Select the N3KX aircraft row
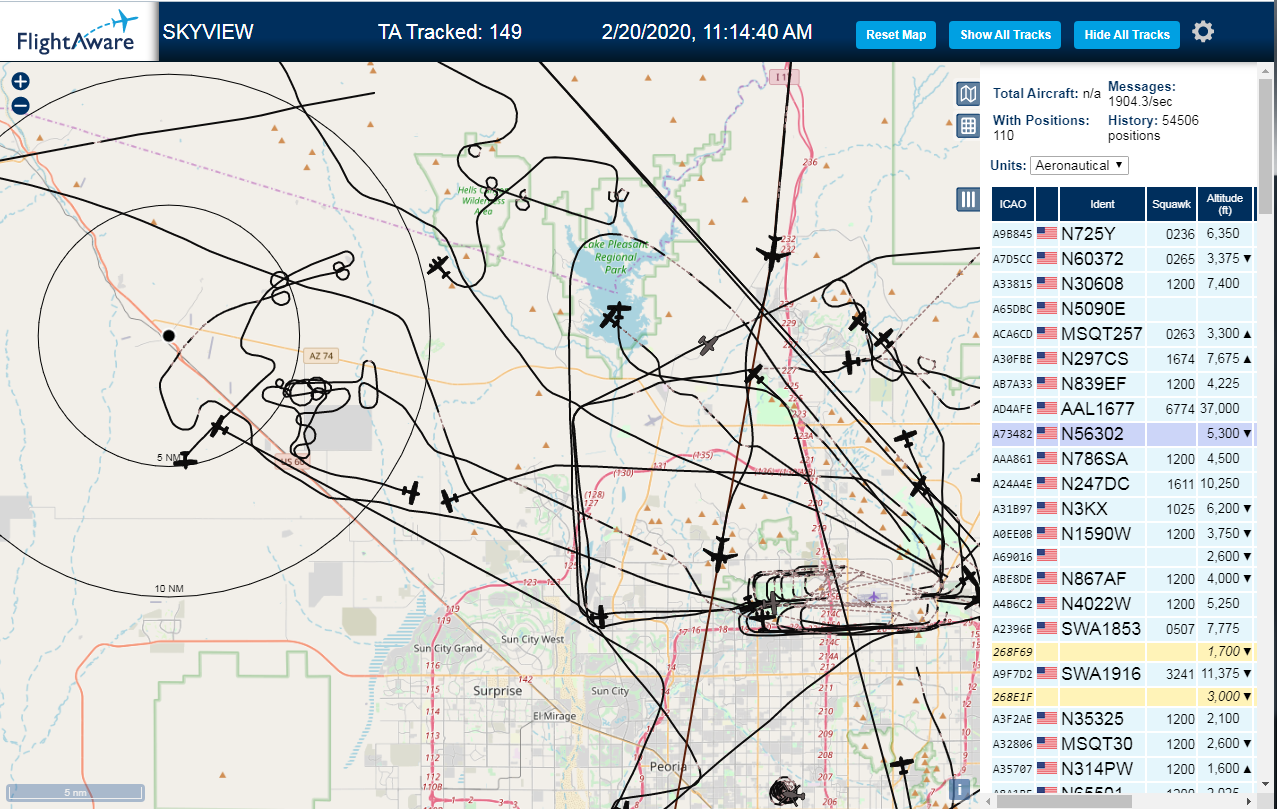Viewport: 1277px width, 809px height. pos(1124,509)
